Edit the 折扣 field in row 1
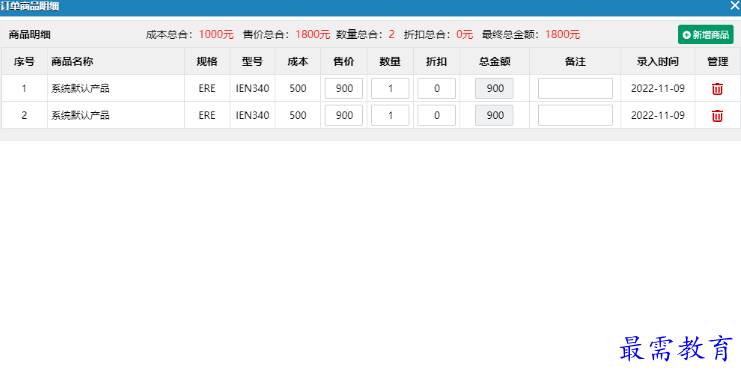This screenshot has height=380, width=741. click(x=436, y=88)
